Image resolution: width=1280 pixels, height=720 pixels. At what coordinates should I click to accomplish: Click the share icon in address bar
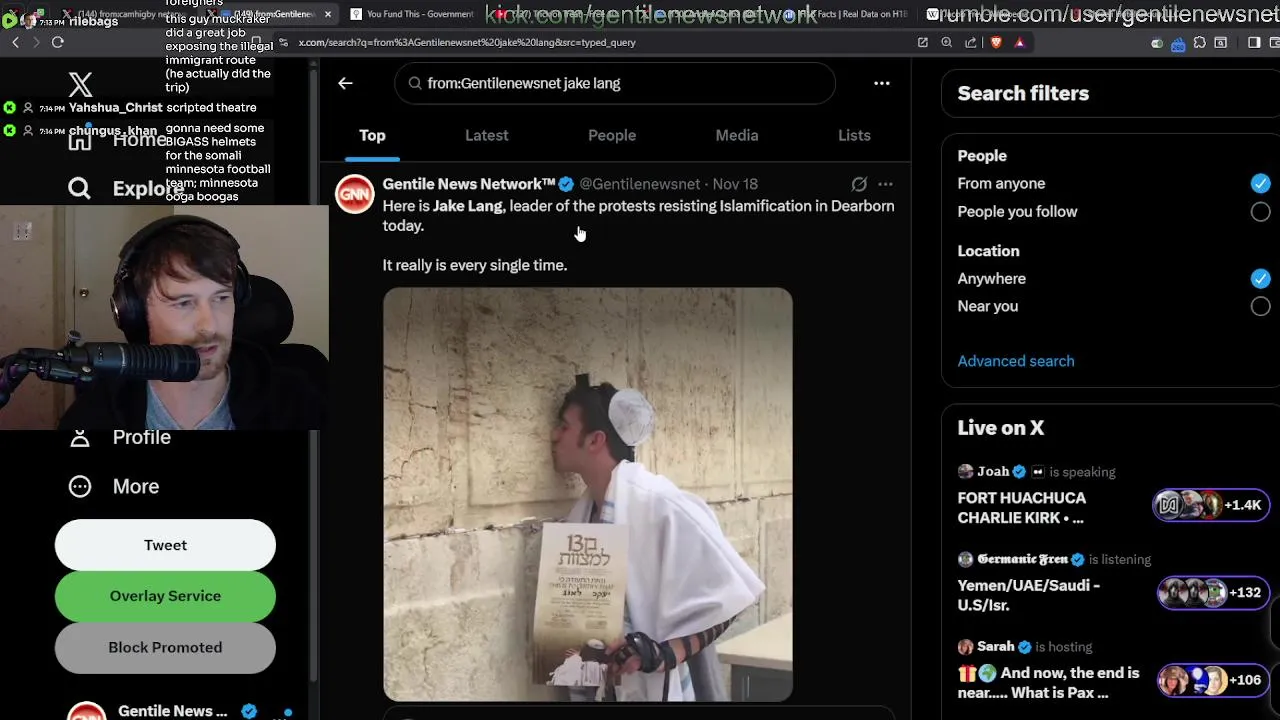(970, 42)
